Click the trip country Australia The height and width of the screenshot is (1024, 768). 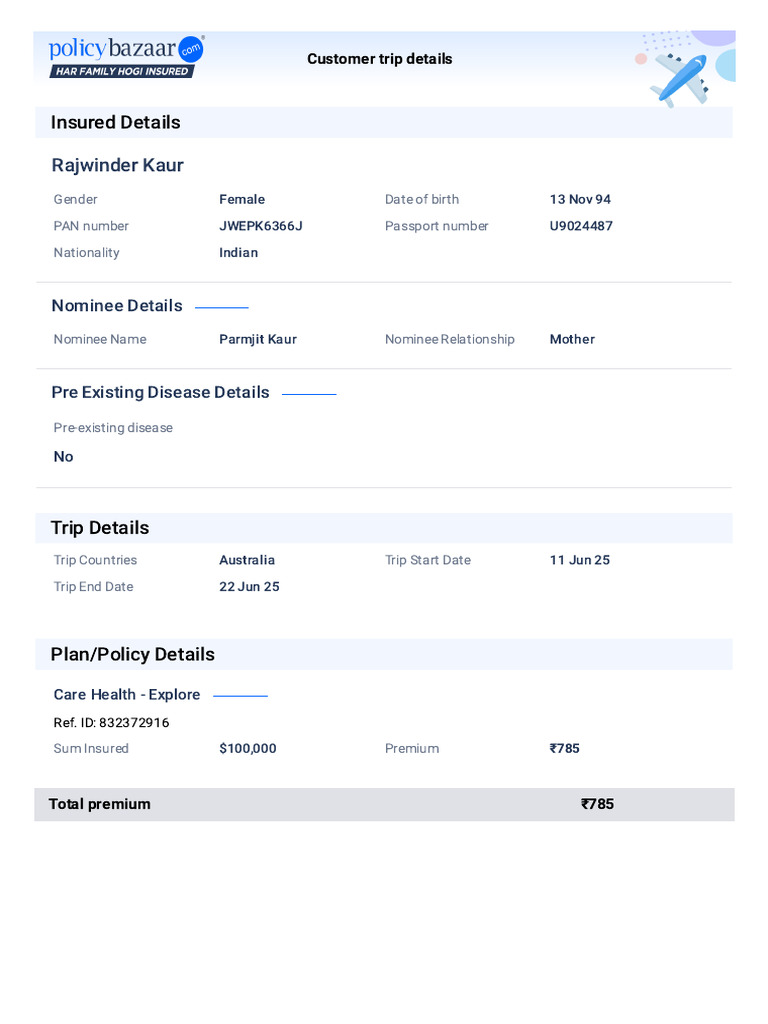click(x=247, y=560)
